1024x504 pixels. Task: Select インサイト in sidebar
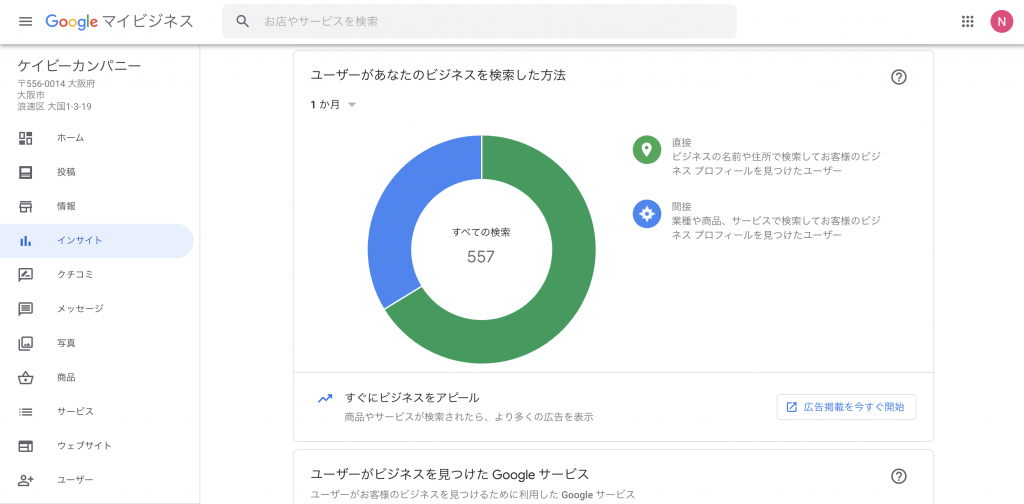[97, 241]
